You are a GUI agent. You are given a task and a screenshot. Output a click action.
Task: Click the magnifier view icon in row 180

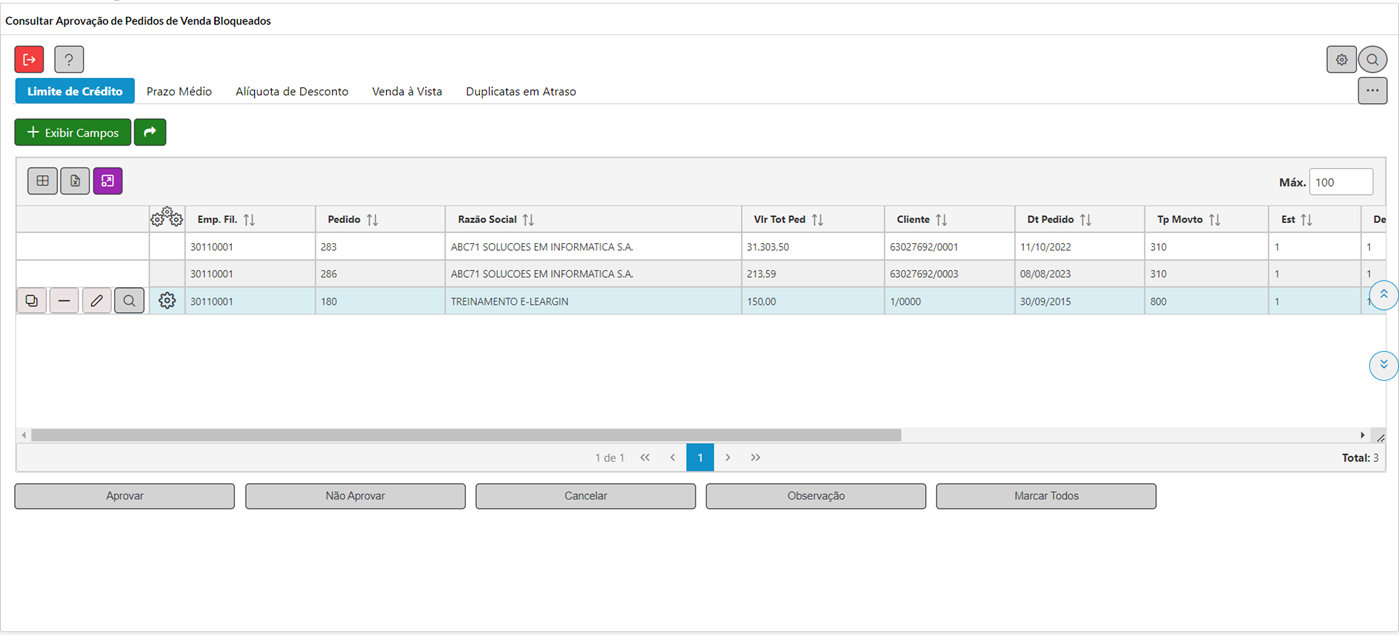tap(129, 300)
